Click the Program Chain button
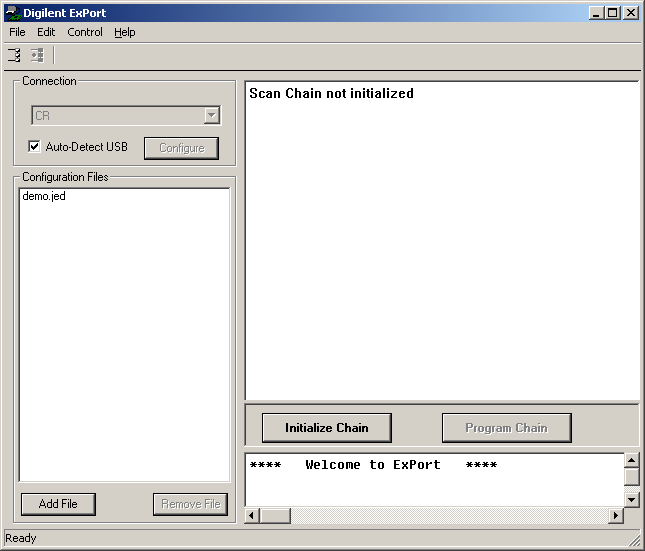Image resolution: width=645 pixels, height=551 pixels. (507, 428)
